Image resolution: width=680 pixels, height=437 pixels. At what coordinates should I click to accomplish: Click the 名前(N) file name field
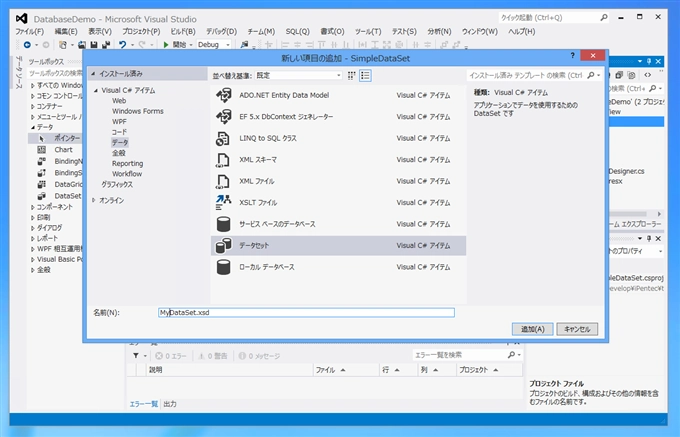pyautogui.click(x=306, y=313)
